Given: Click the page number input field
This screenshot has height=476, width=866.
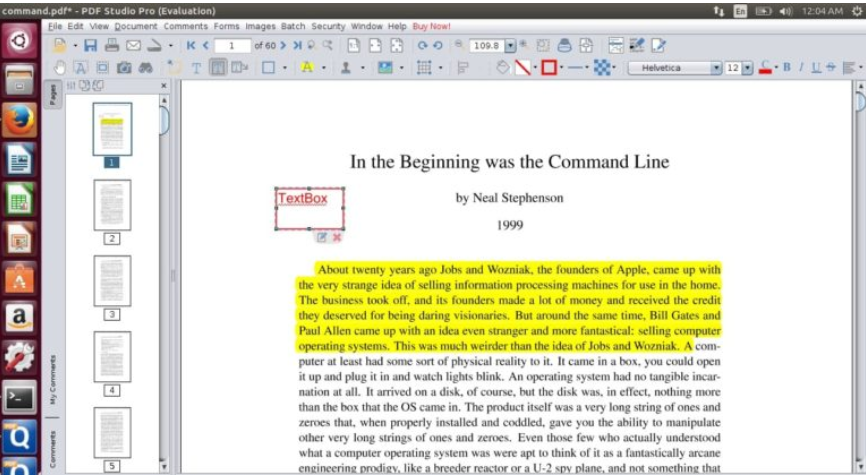Looking at the screenshot, I should tap(232, 46).
